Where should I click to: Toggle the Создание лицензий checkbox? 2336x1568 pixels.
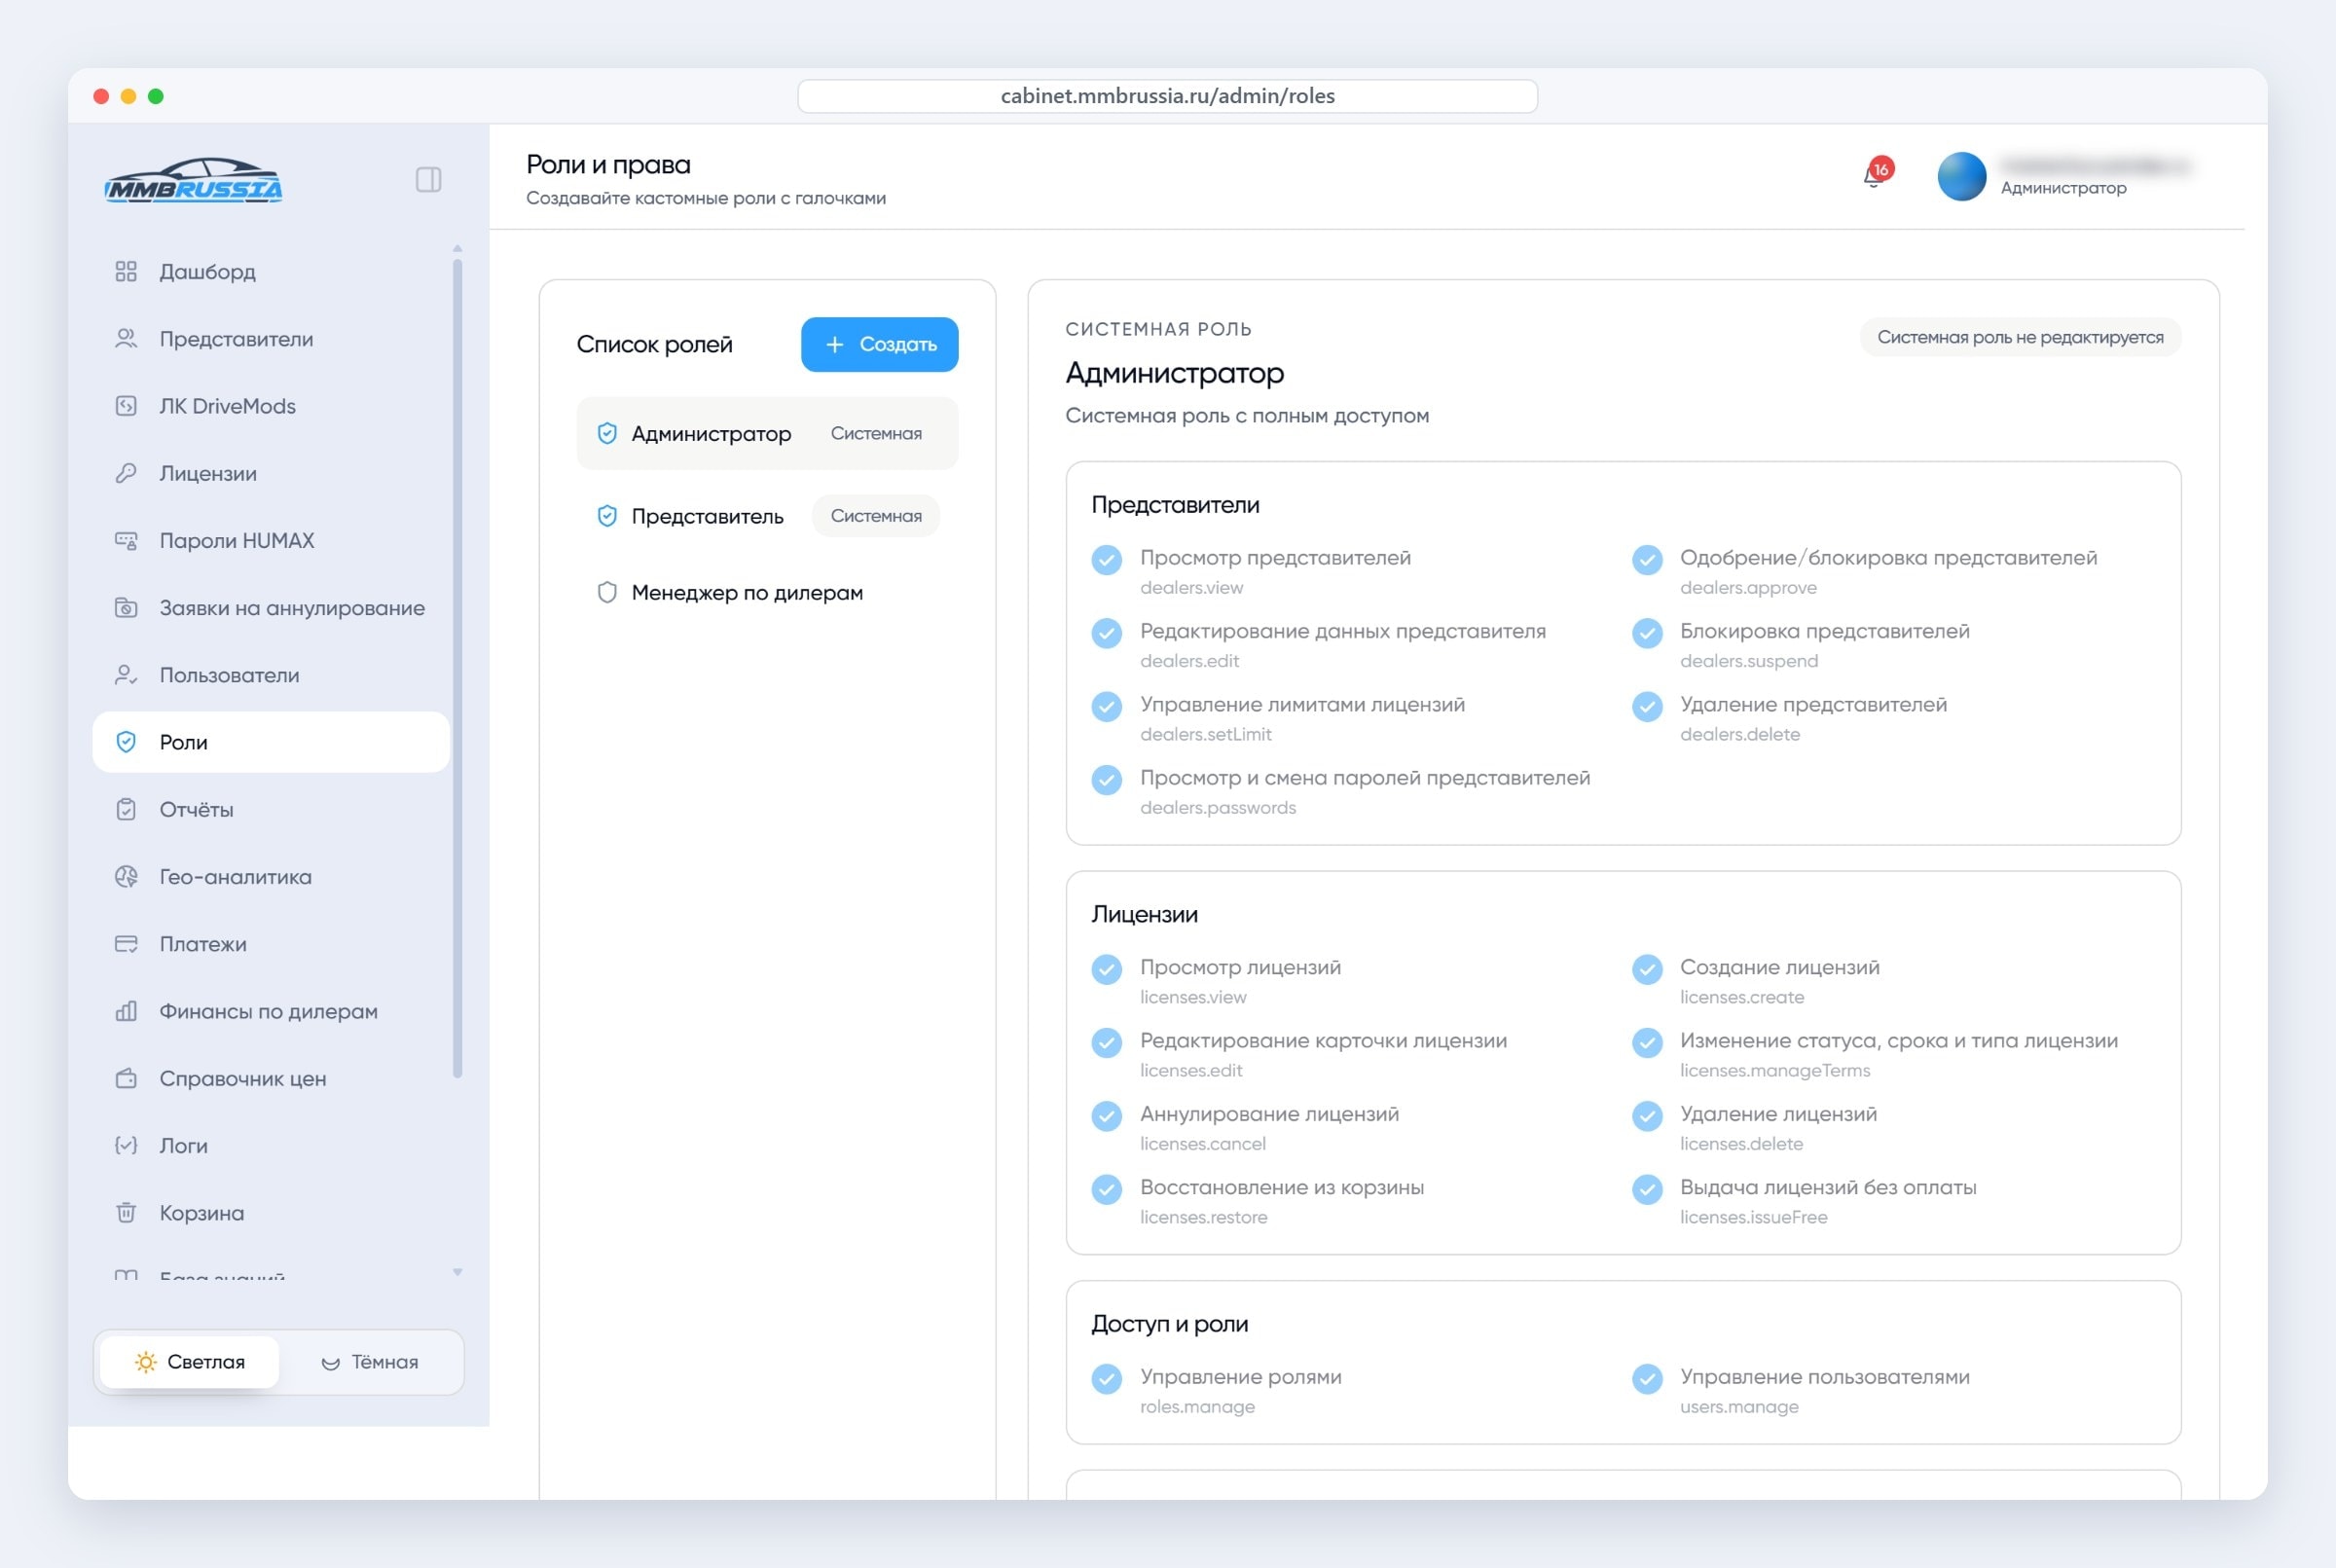coord(1647,969)
